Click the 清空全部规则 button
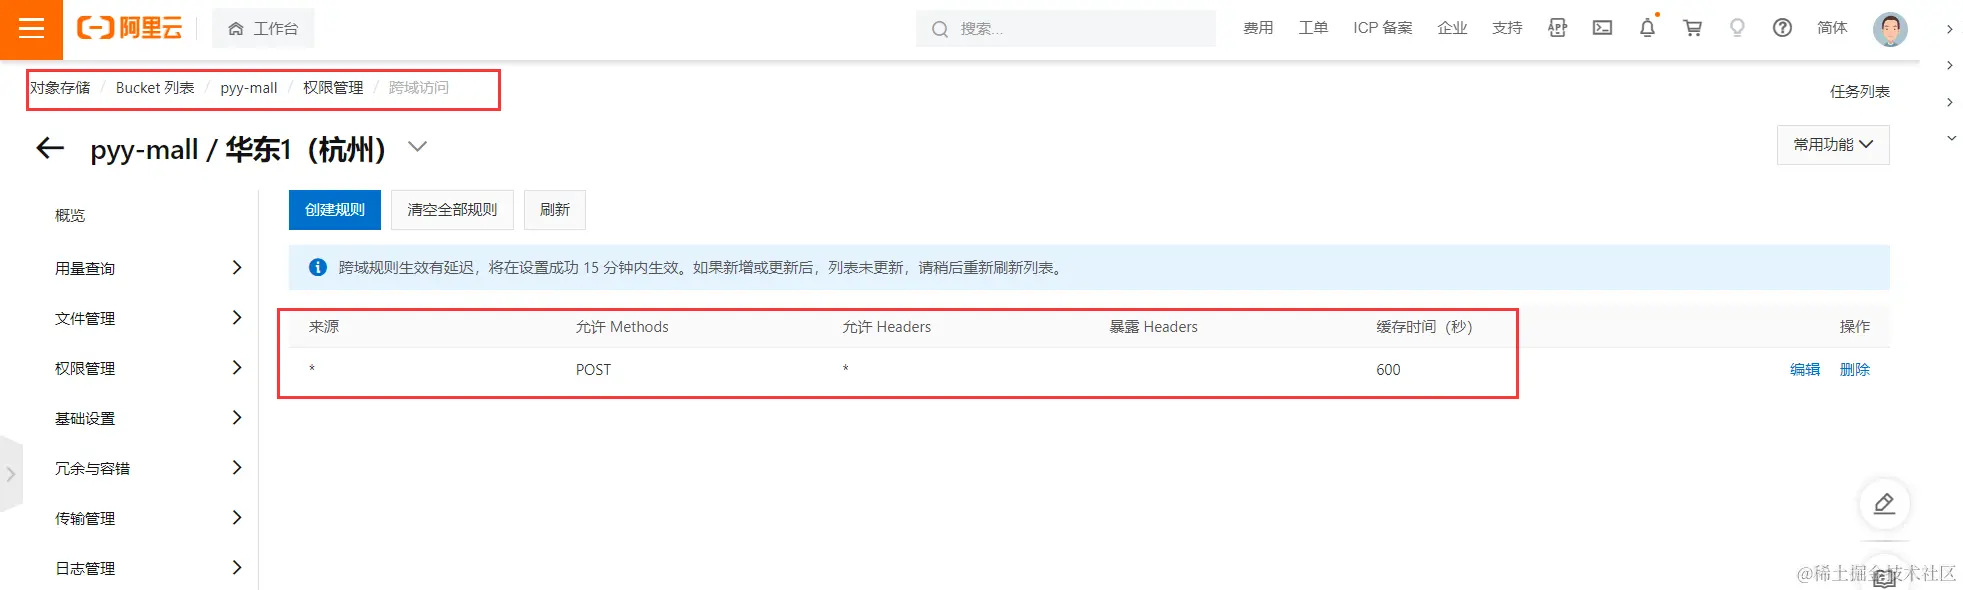 point(452,210)
